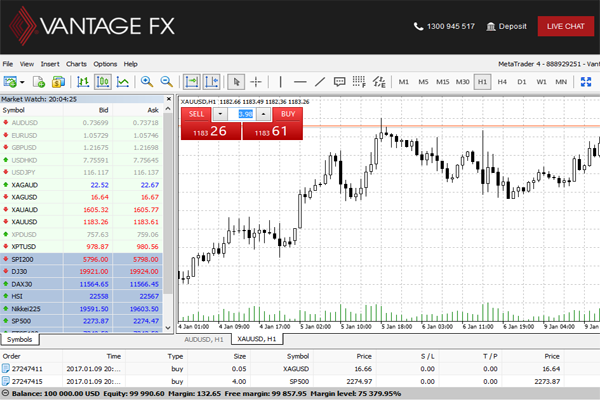Image resolution: width=600 pixels, height=400 pixels.
Task: Increase lot volume with up arrow
Action: pyautogui.click(x=263, y=114)
